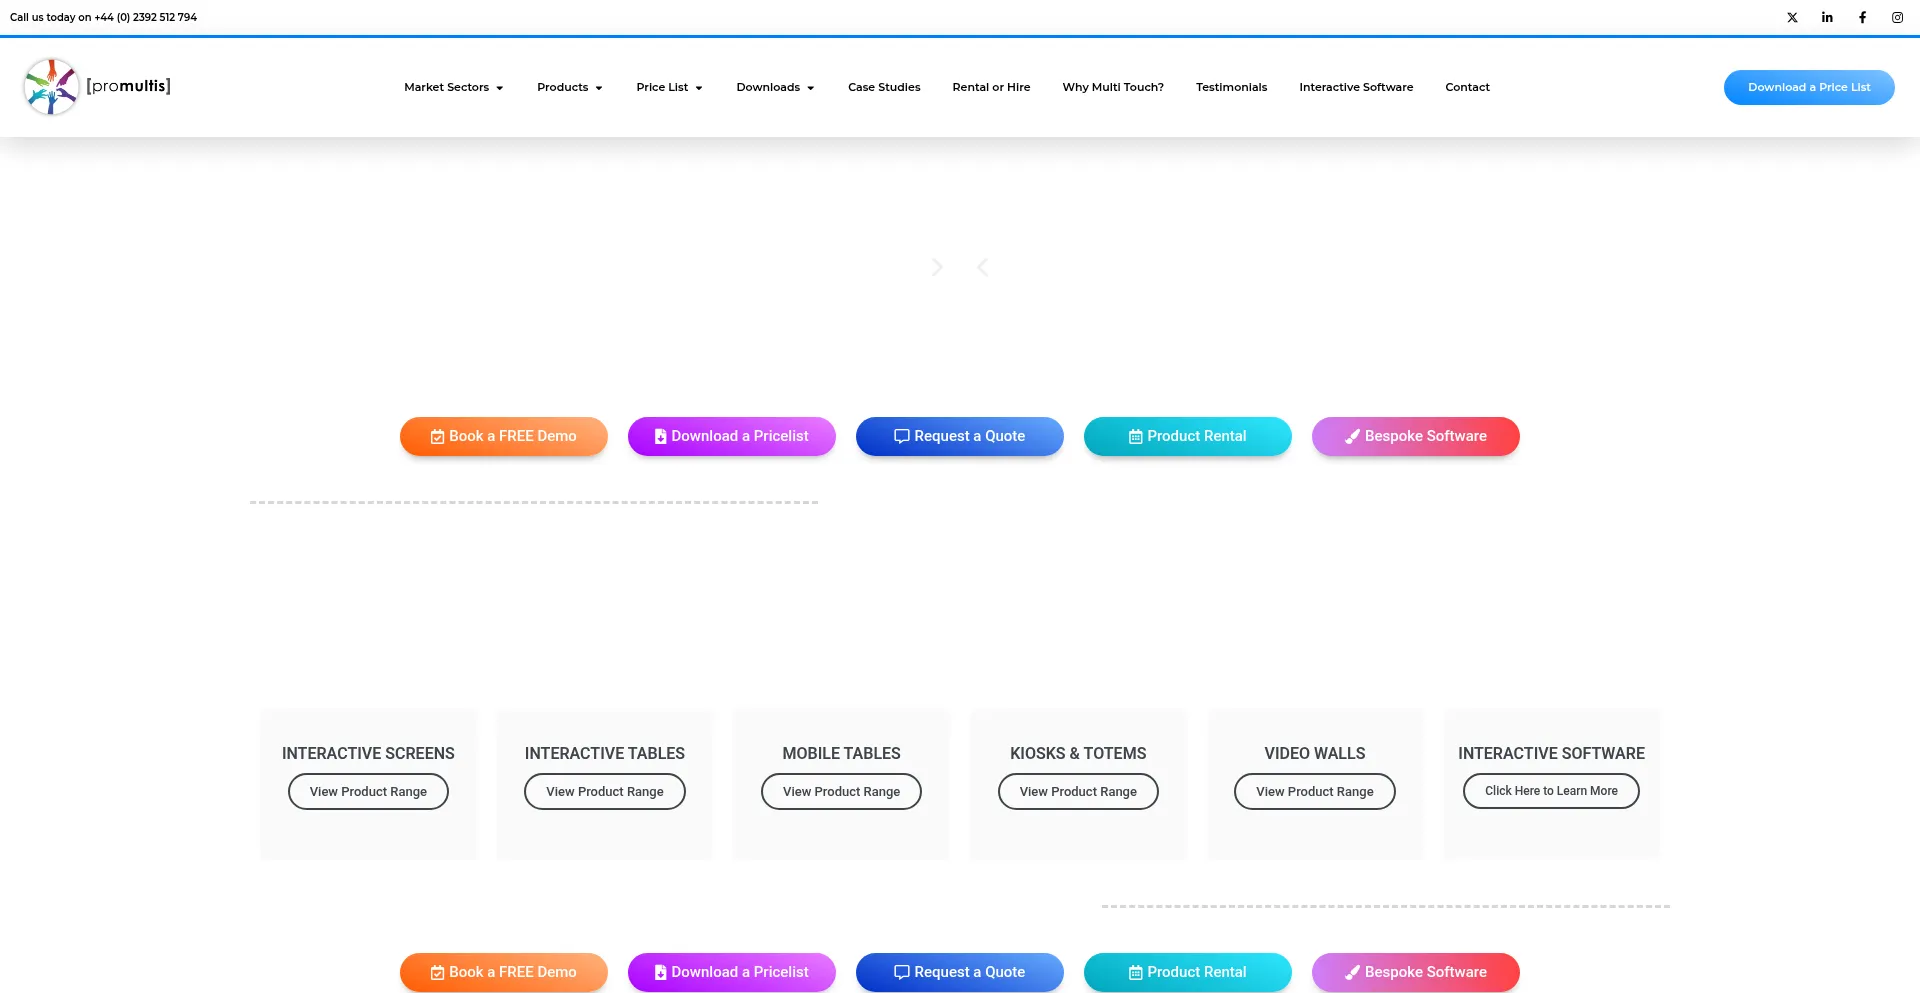Click Here to Learn More about Interactive Software
This screenshot has height=993, width=1920.
tap(1551, 790)
